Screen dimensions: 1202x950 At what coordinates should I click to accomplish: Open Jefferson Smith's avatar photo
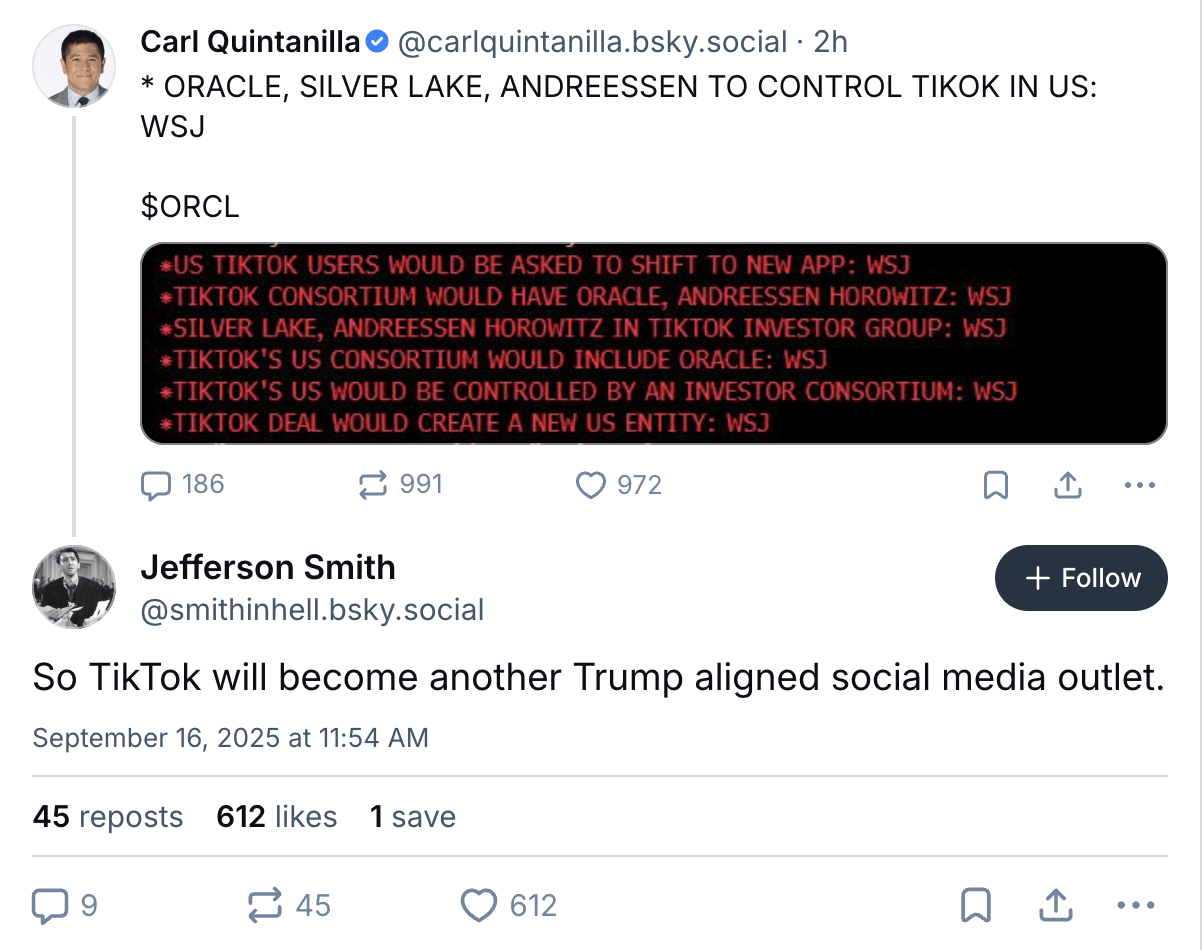(74, 587)
